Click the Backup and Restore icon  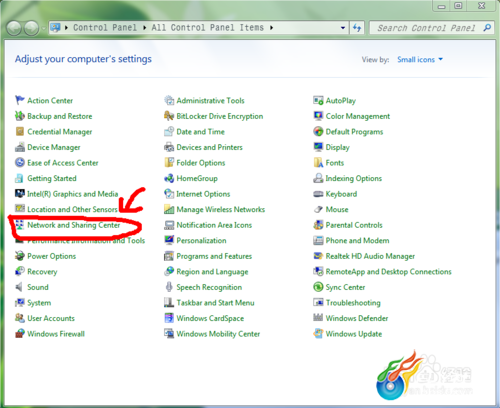[x=20, y=116]
